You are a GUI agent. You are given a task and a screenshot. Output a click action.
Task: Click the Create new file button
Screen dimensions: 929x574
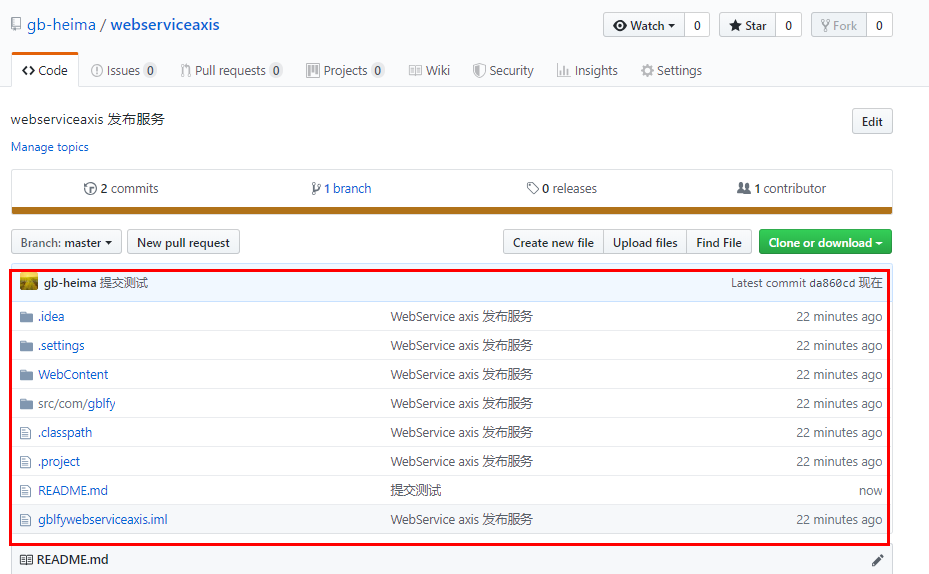click(x=553, y=242)
